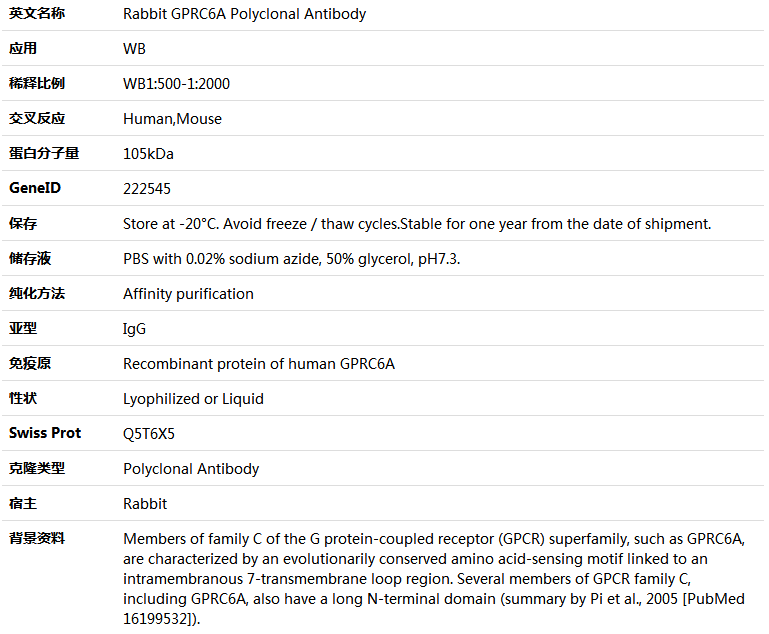Select the Polyclonal Antibody clone type value
This screenshot has width=769, height=634.
tap(191, 469)
